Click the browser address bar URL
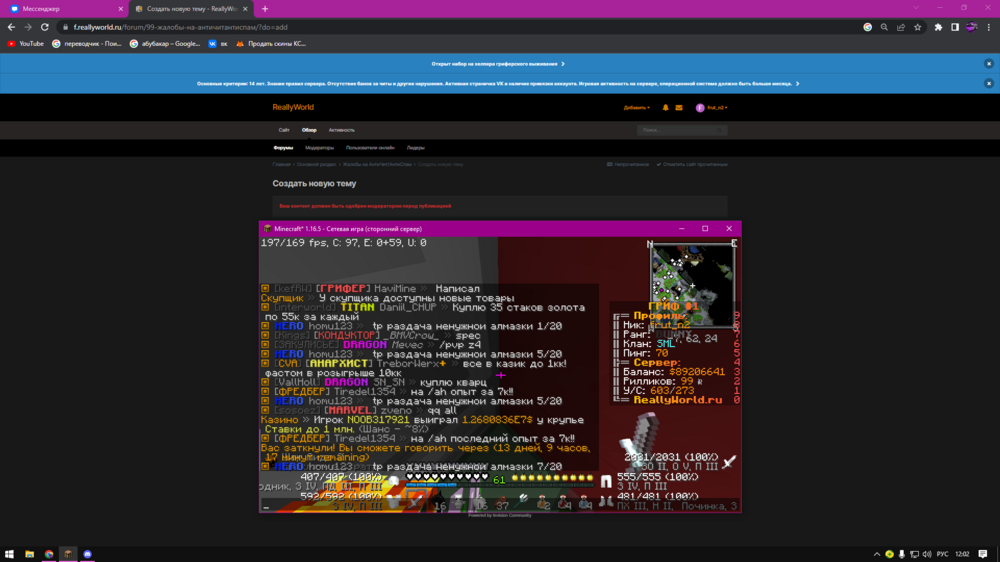The height and width of the screenshot is (562, 1000). point(180,27)
